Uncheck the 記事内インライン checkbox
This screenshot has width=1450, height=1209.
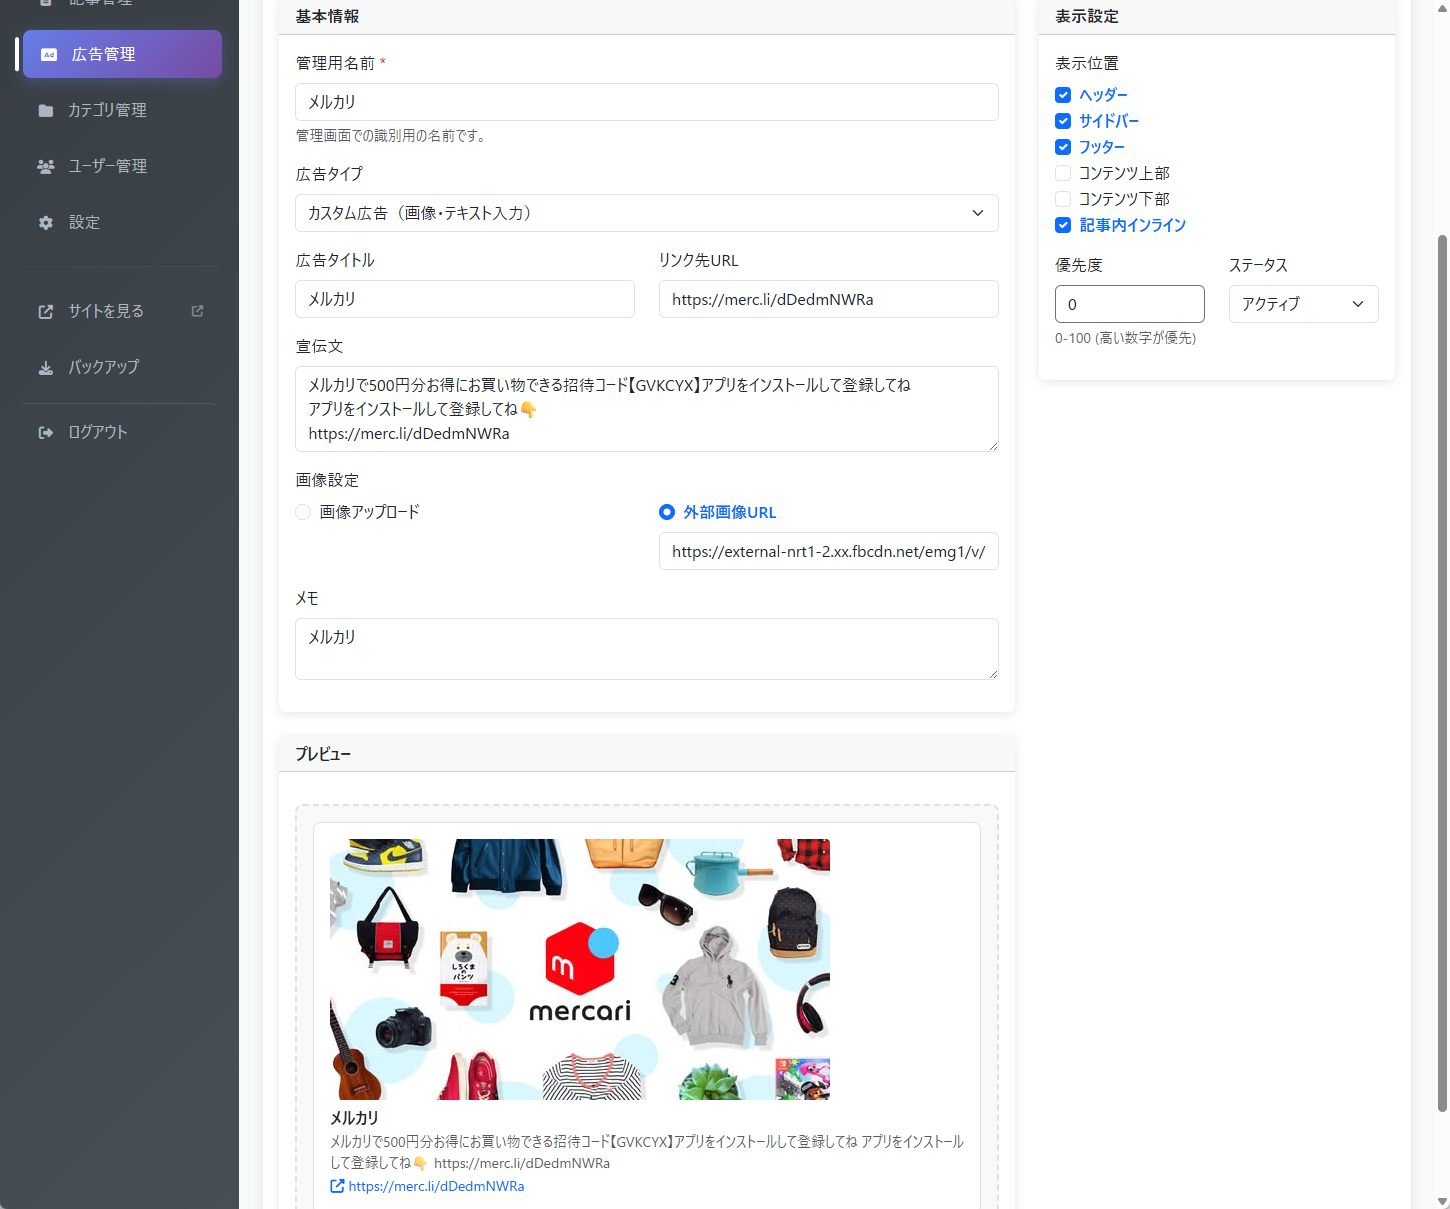click(x=1063, y=225)
